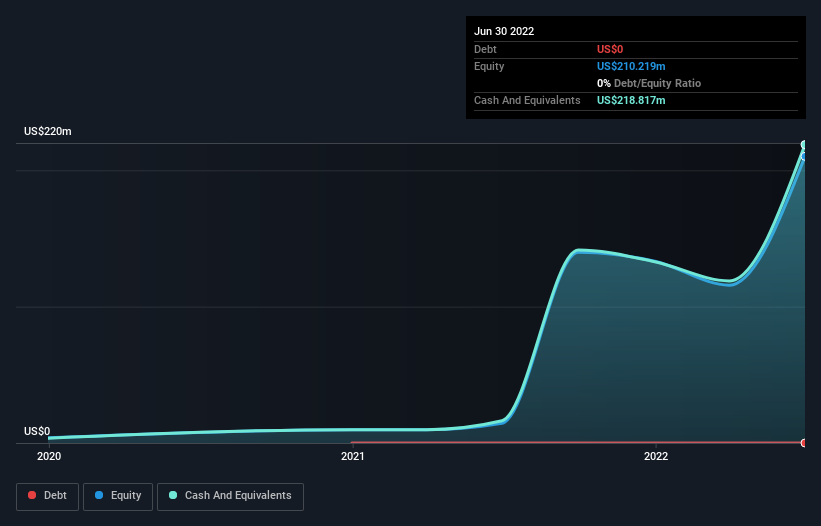This screenshot has width=821, height=526.
Task: Toggle the Debt series legend button
Action: pyautogui.click(x=47, y=496)
